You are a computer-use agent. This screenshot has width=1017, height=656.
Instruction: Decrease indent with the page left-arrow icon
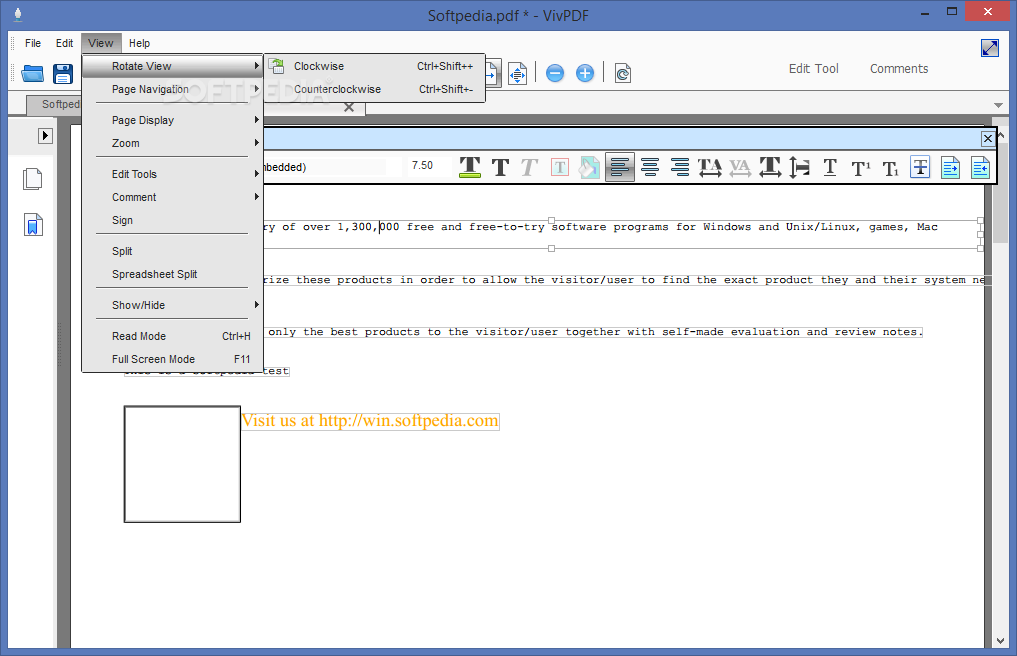click(980, 167)
